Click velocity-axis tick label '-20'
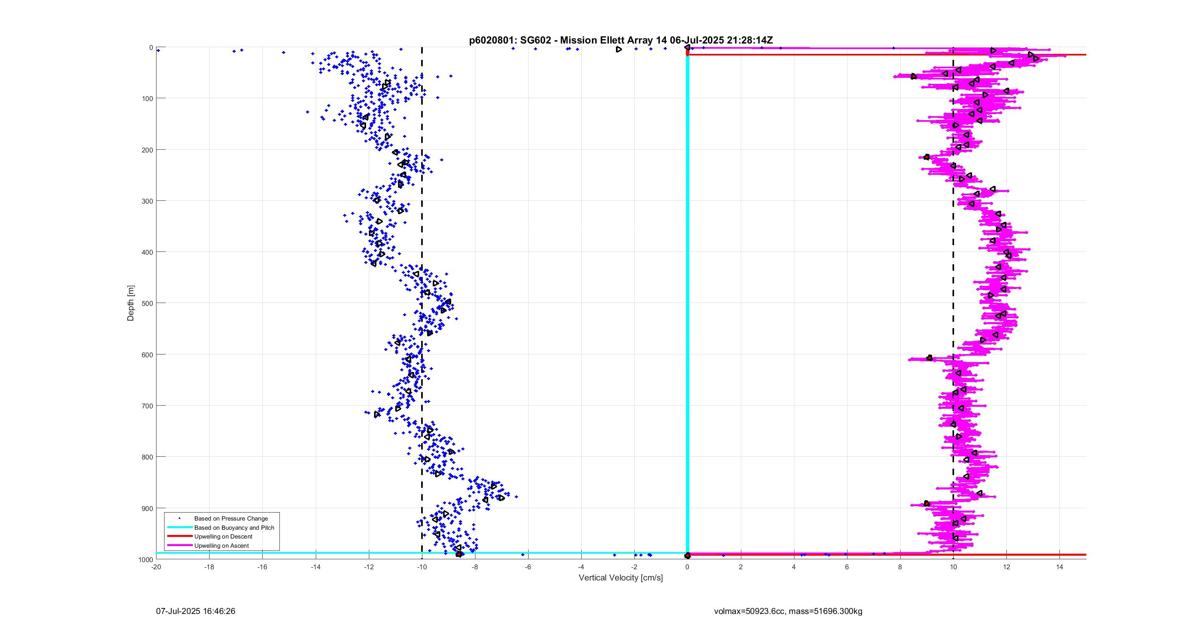Image resolution: width=1200 pixels, height=628 pixels. (x=156, y=567)
